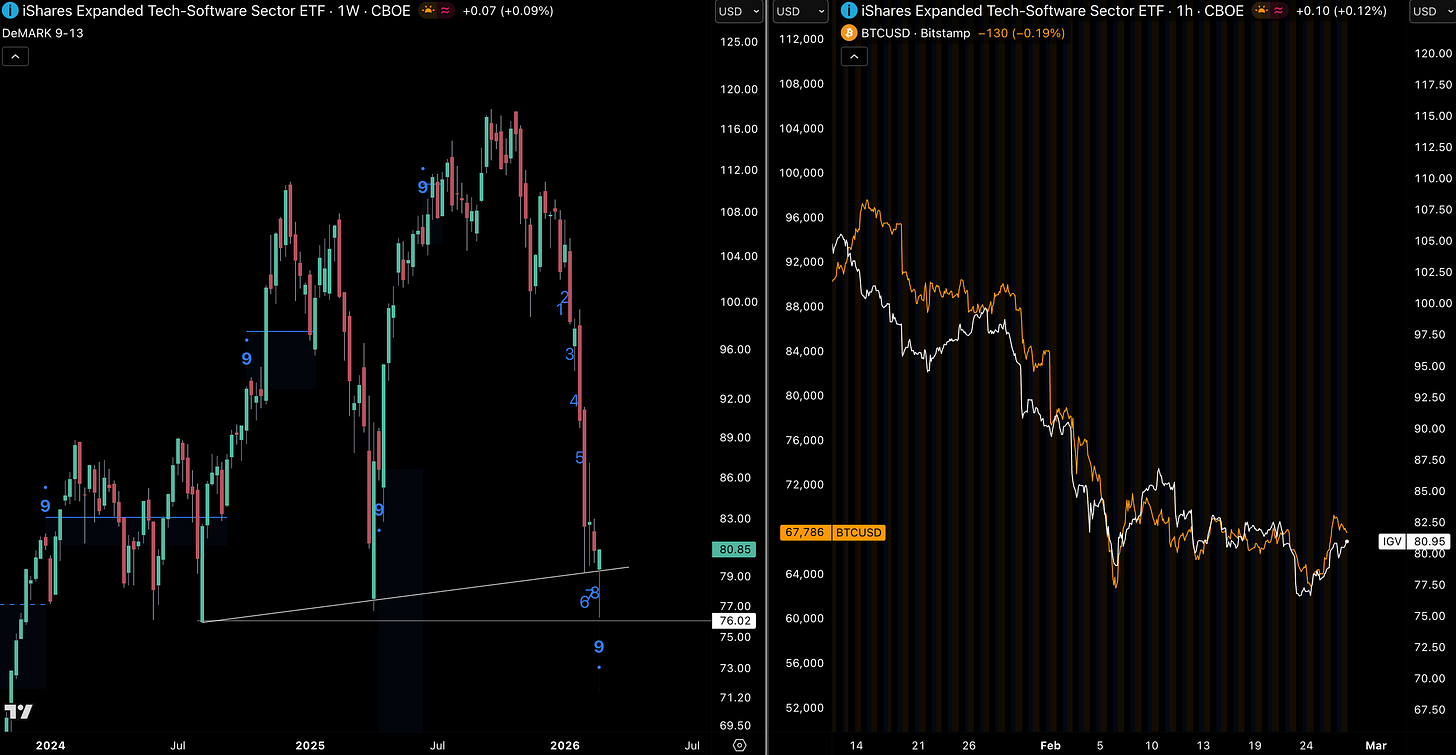This screenshot has width=1456, height=755.
Task: Select the weekly iShares Expanded Tech-Software ETF title
Action: tap(216, 11)
